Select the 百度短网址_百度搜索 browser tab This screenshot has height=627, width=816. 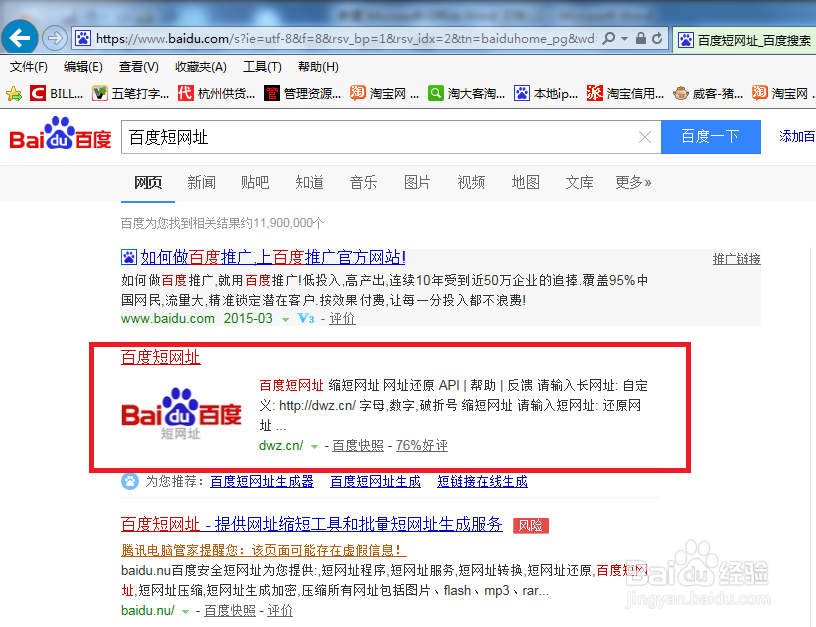tap(745, 40)
